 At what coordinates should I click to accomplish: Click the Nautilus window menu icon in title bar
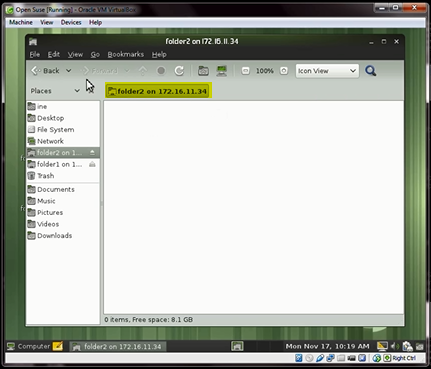tap(33, 42)
